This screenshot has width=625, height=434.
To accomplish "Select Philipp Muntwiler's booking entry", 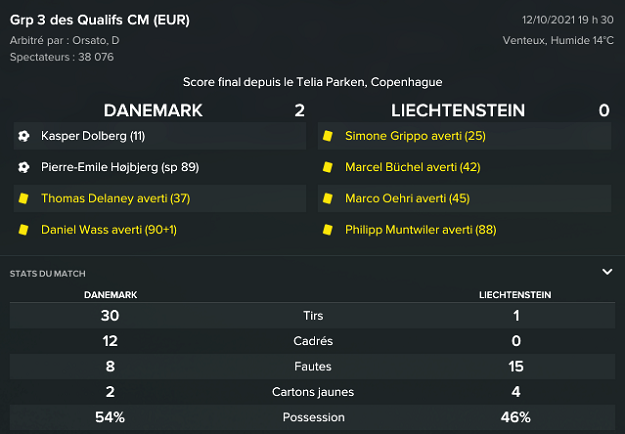I will coord(421,231).
